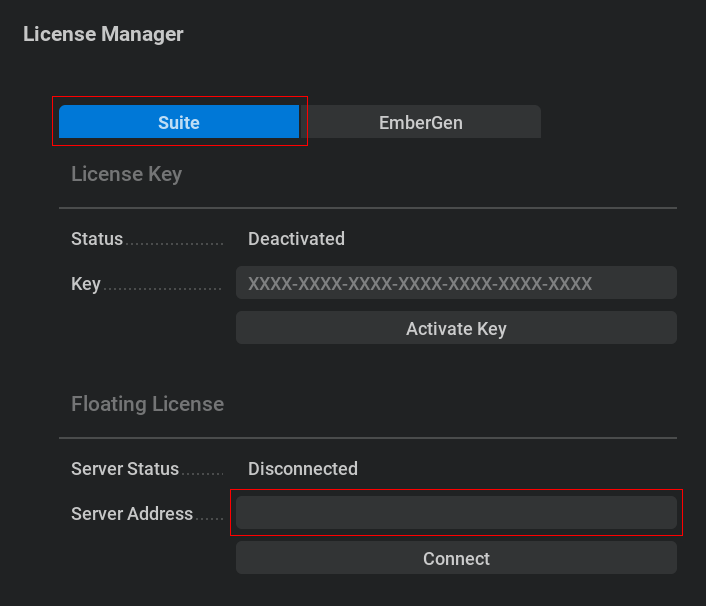The width and height of the screenshot is (706, 606).
Task: Select the Suite tab
Action: click(x=179, y=122)
